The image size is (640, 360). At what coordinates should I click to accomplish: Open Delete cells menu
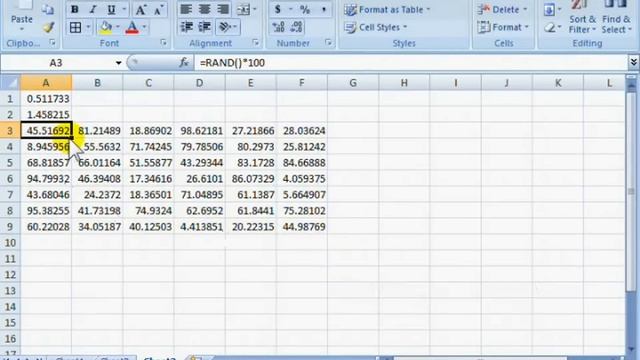click(503, 9)
